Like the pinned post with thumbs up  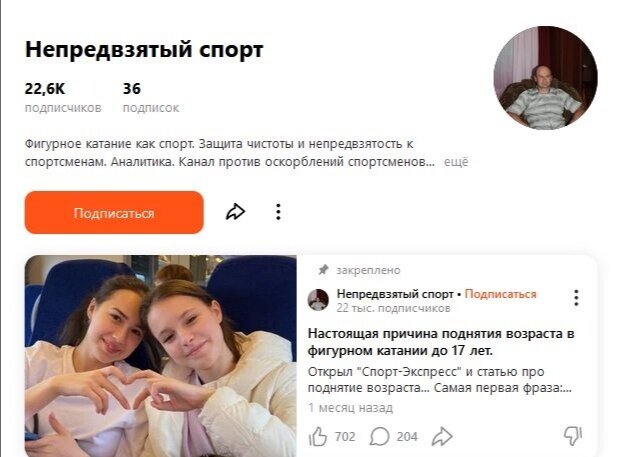click(x=318, y=437)
